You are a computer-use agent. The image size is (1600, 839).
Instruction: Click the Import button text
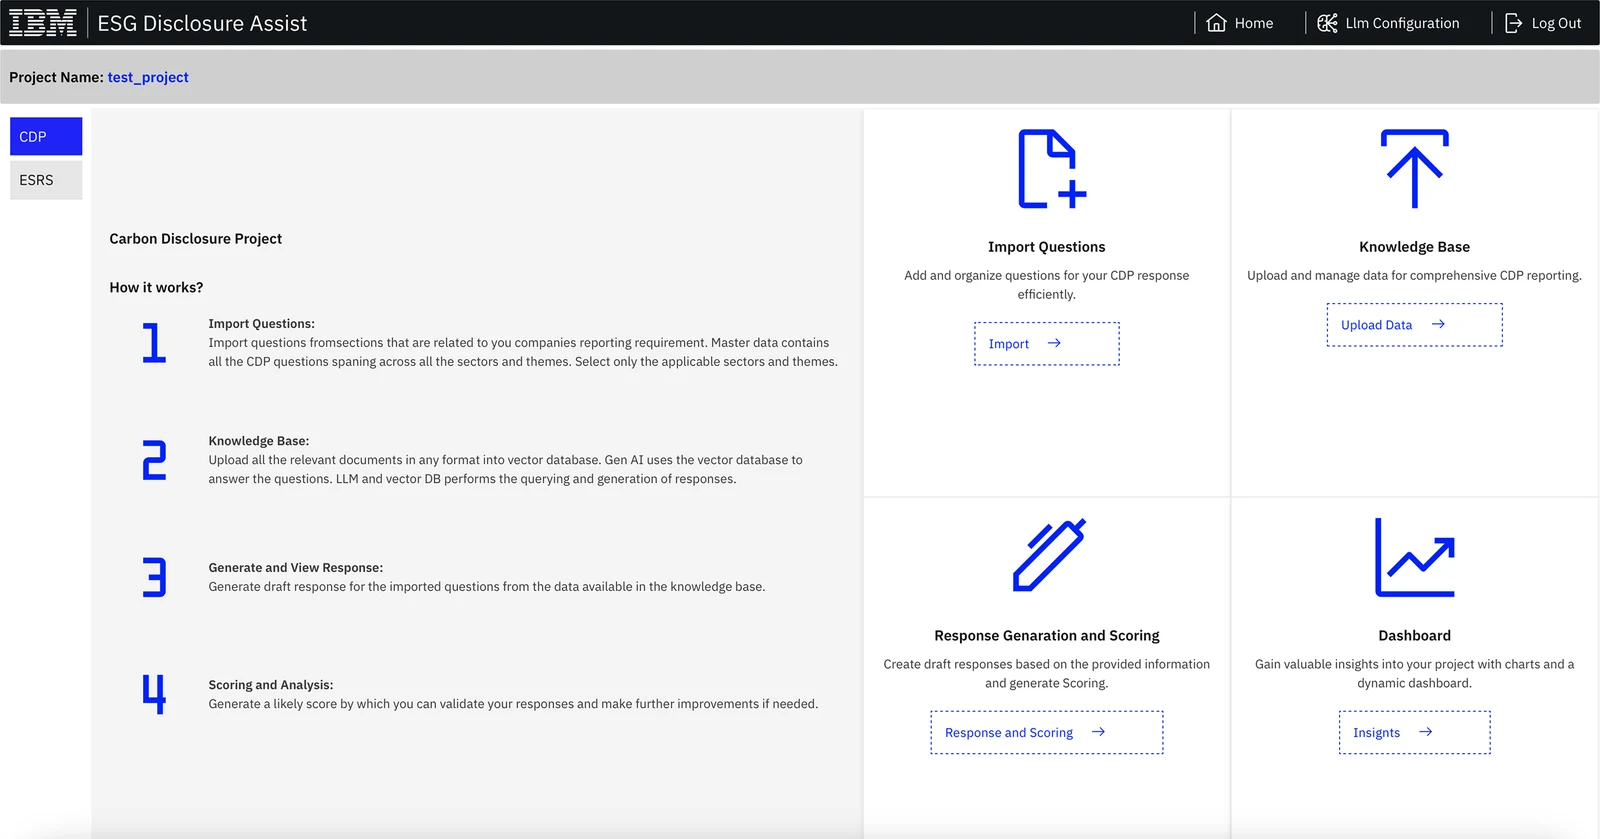pos(1008,344)
